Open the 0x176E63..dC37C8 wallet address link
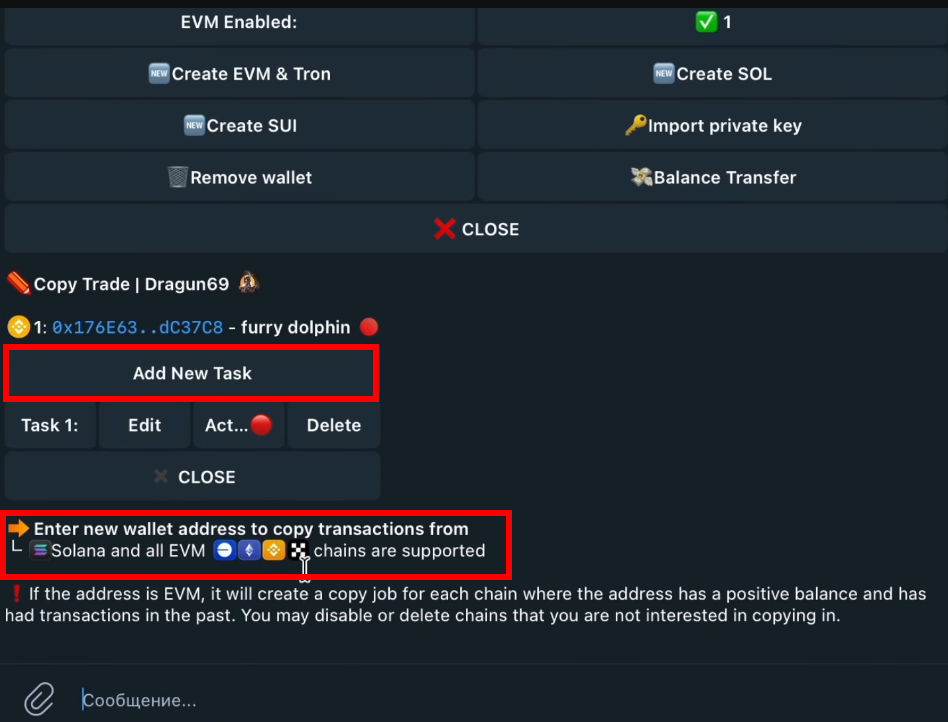 [x=125, y=327]
